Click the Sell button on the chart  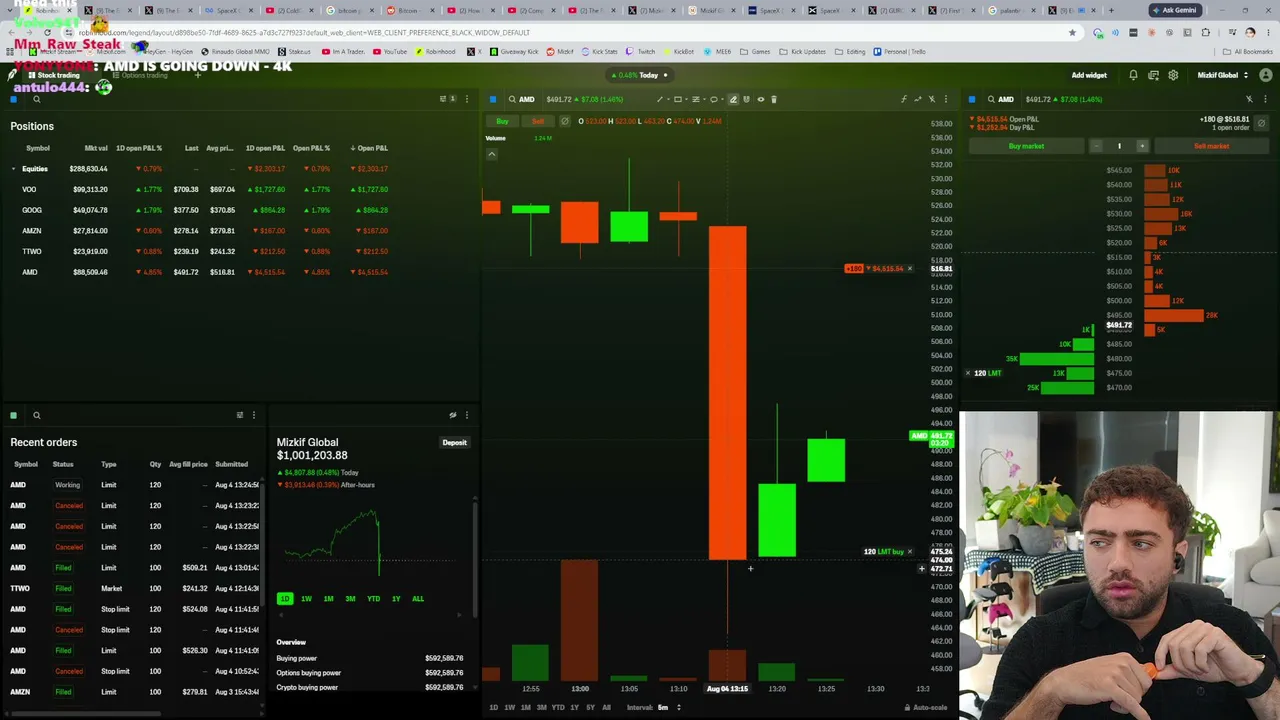click(x=538, y=121)
